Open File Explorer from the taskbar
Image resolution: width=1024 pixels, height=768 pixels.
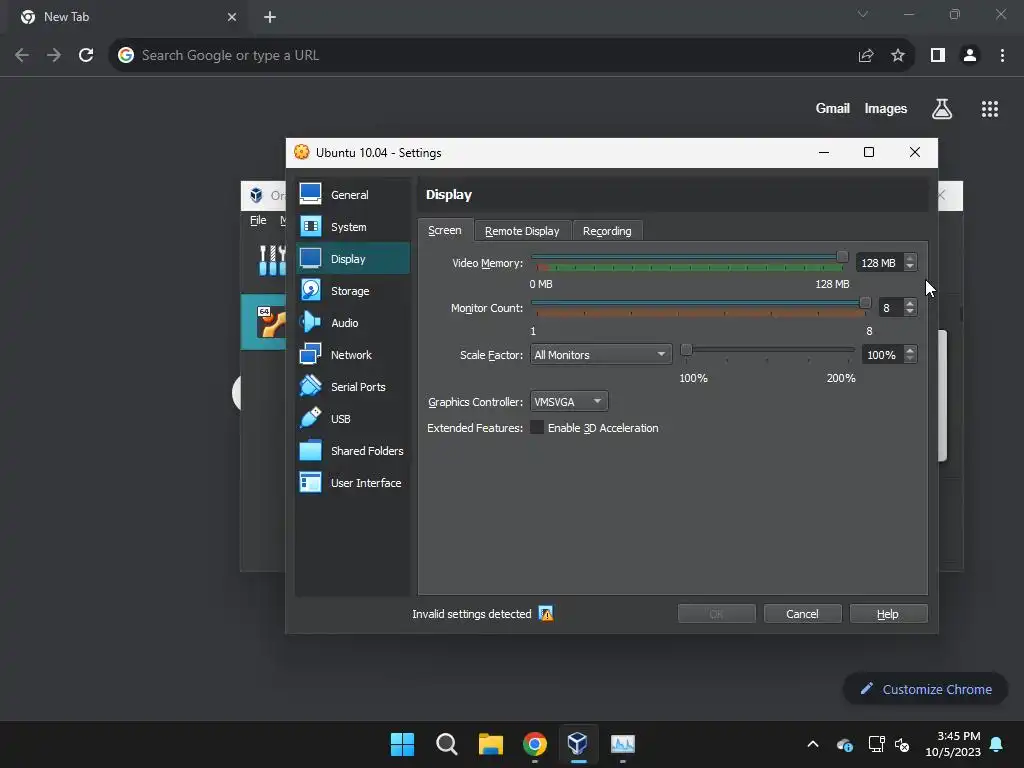coord(490,744)
